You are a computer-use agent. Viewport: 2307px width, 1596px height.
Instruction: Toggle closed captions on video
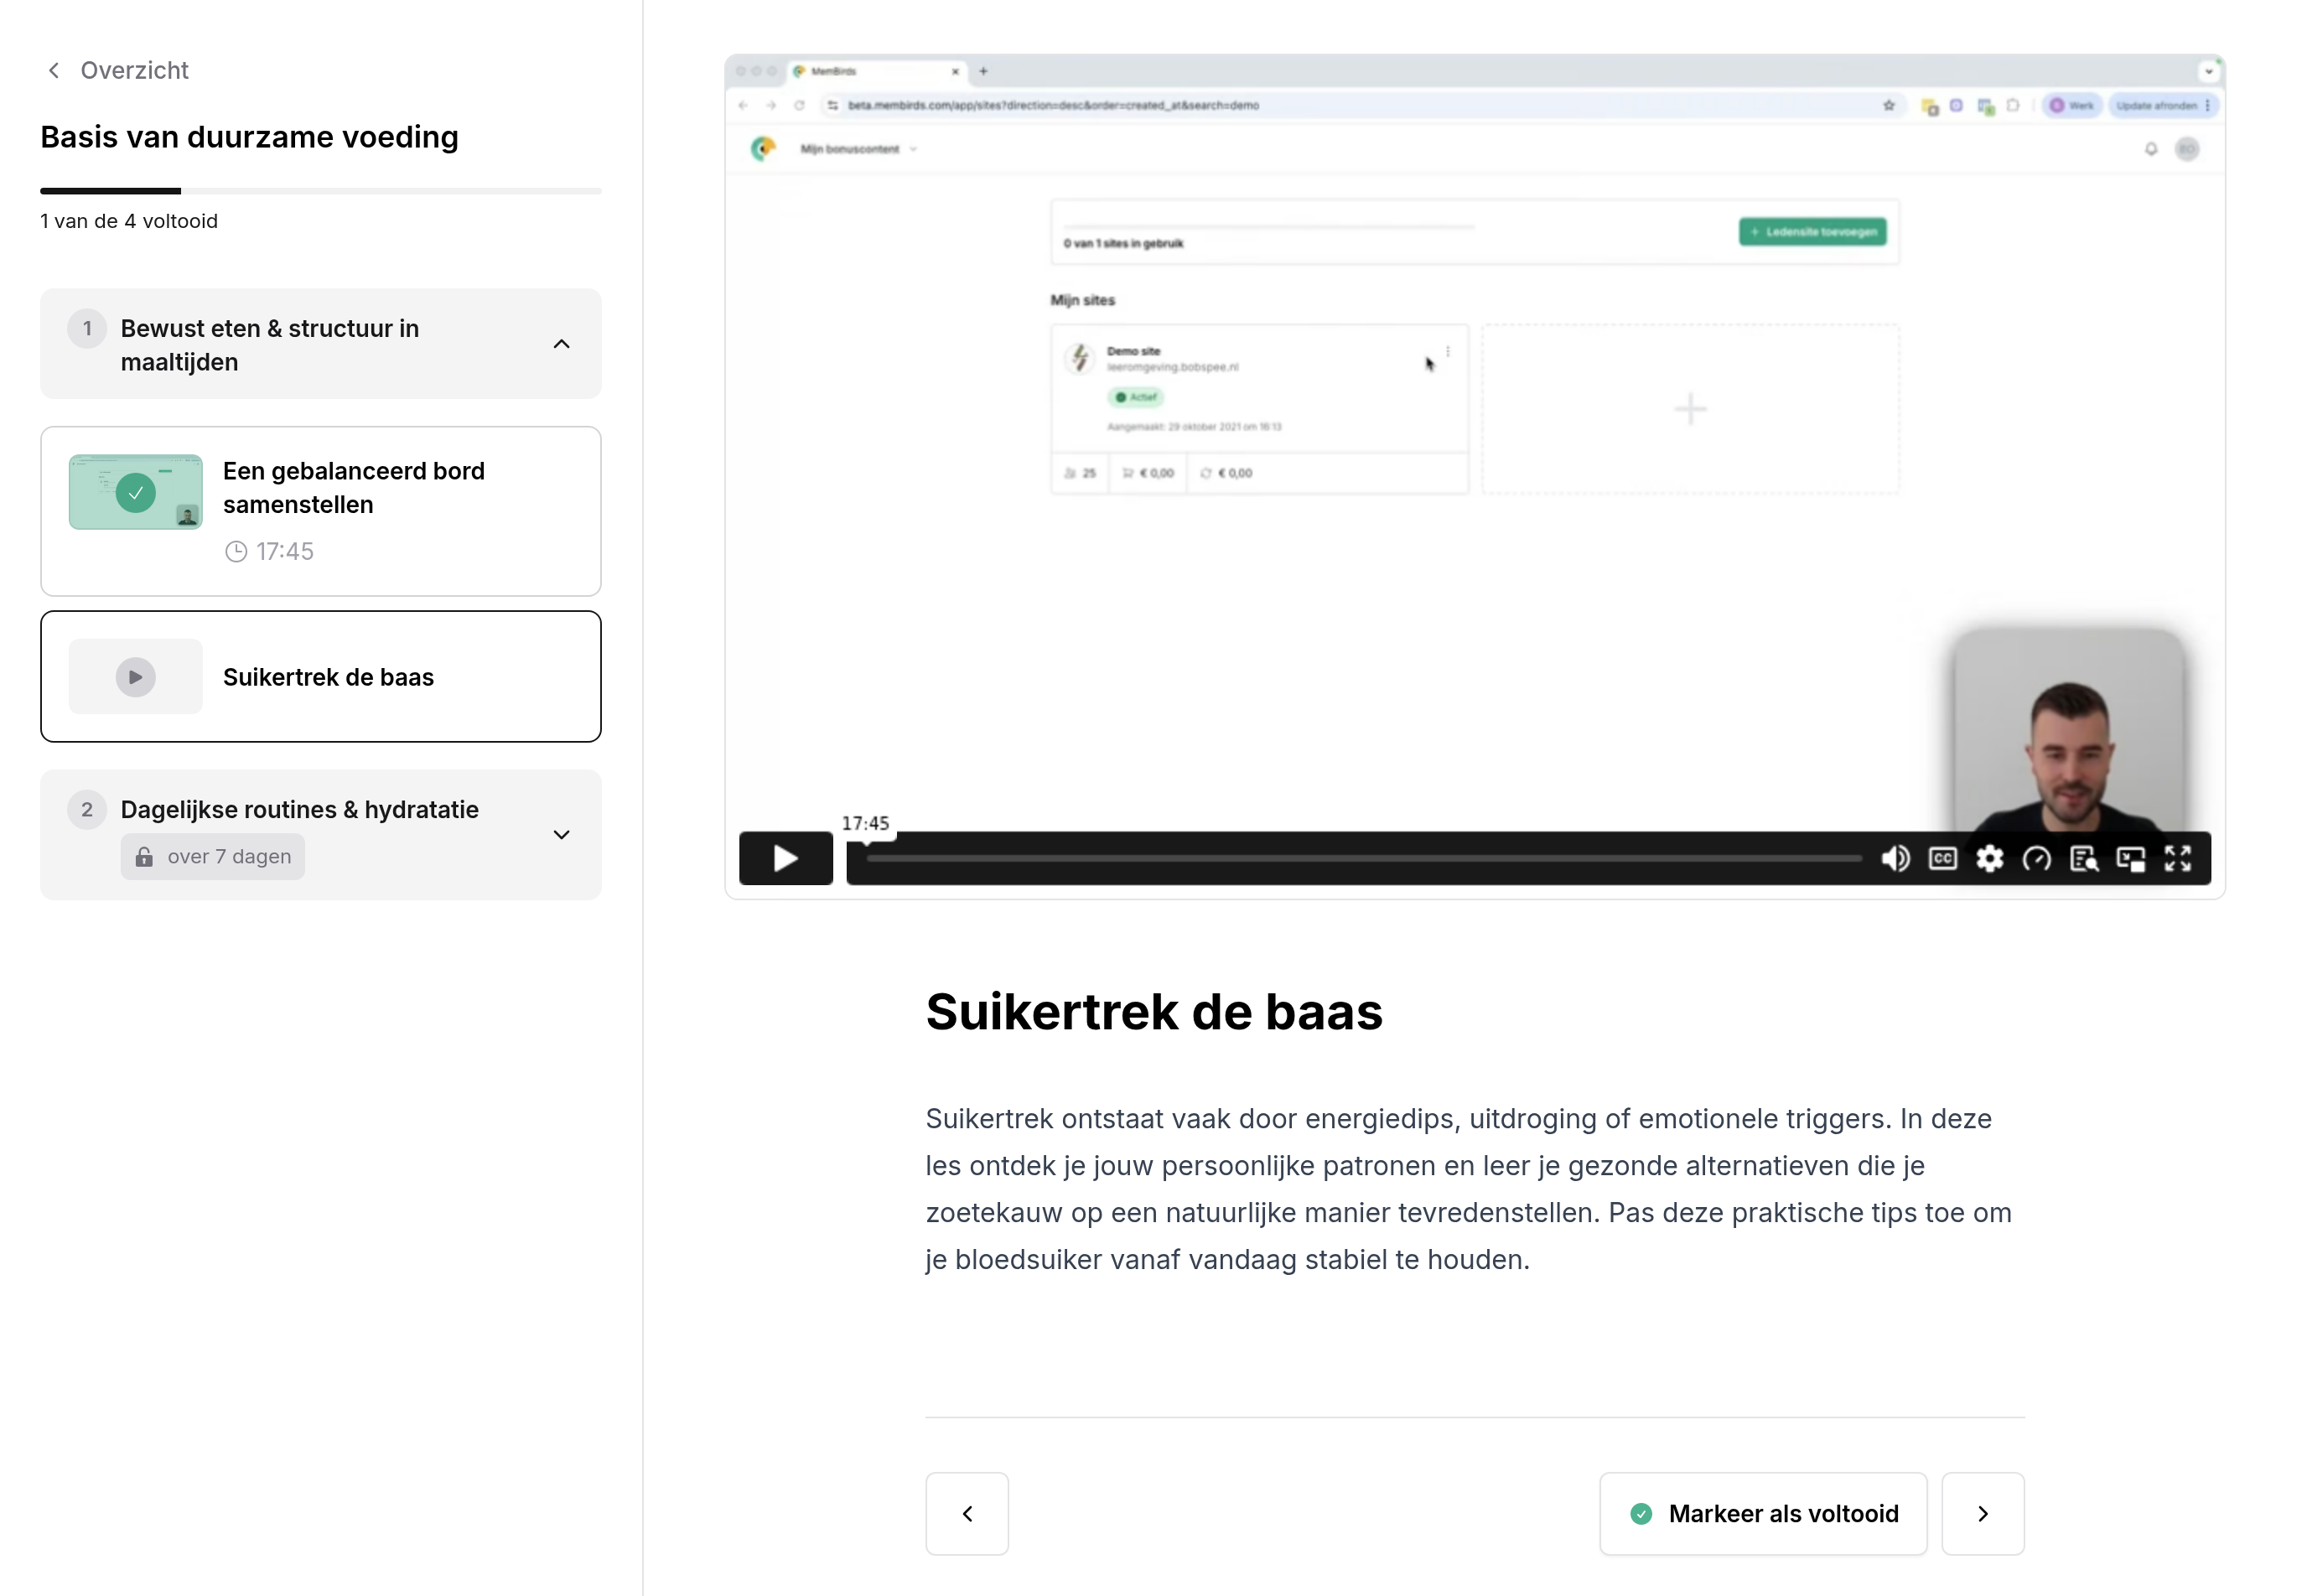pyautogui.click(x=1942, y=858)
